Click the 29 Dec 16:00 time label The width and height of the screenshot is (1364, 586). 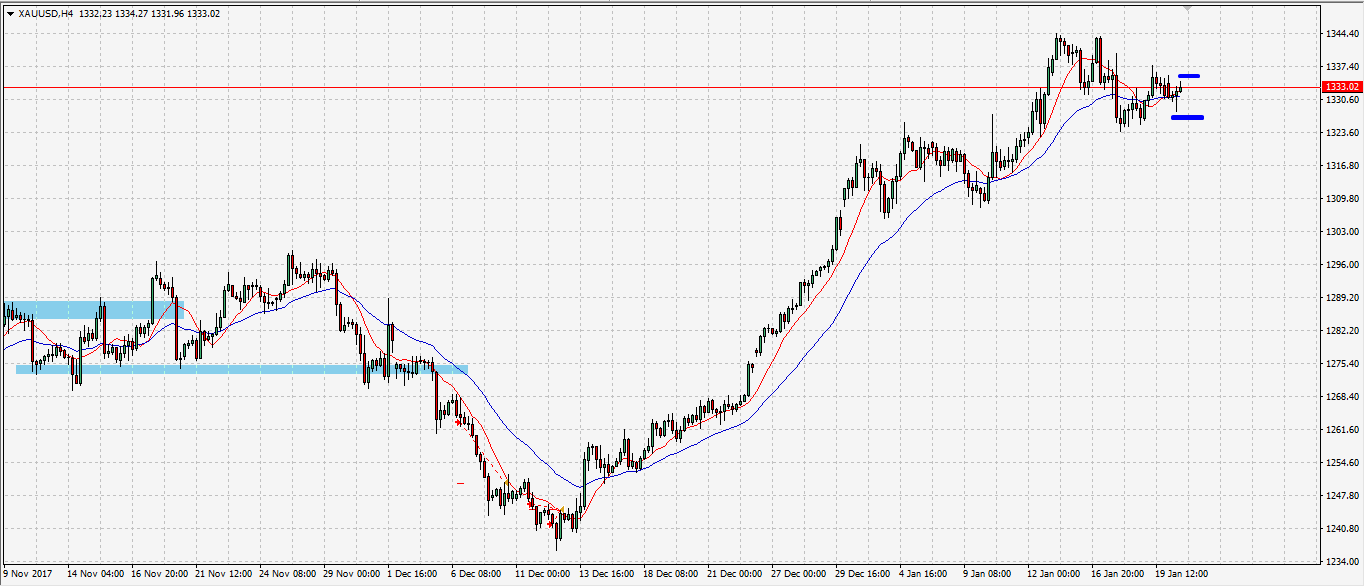864,575
